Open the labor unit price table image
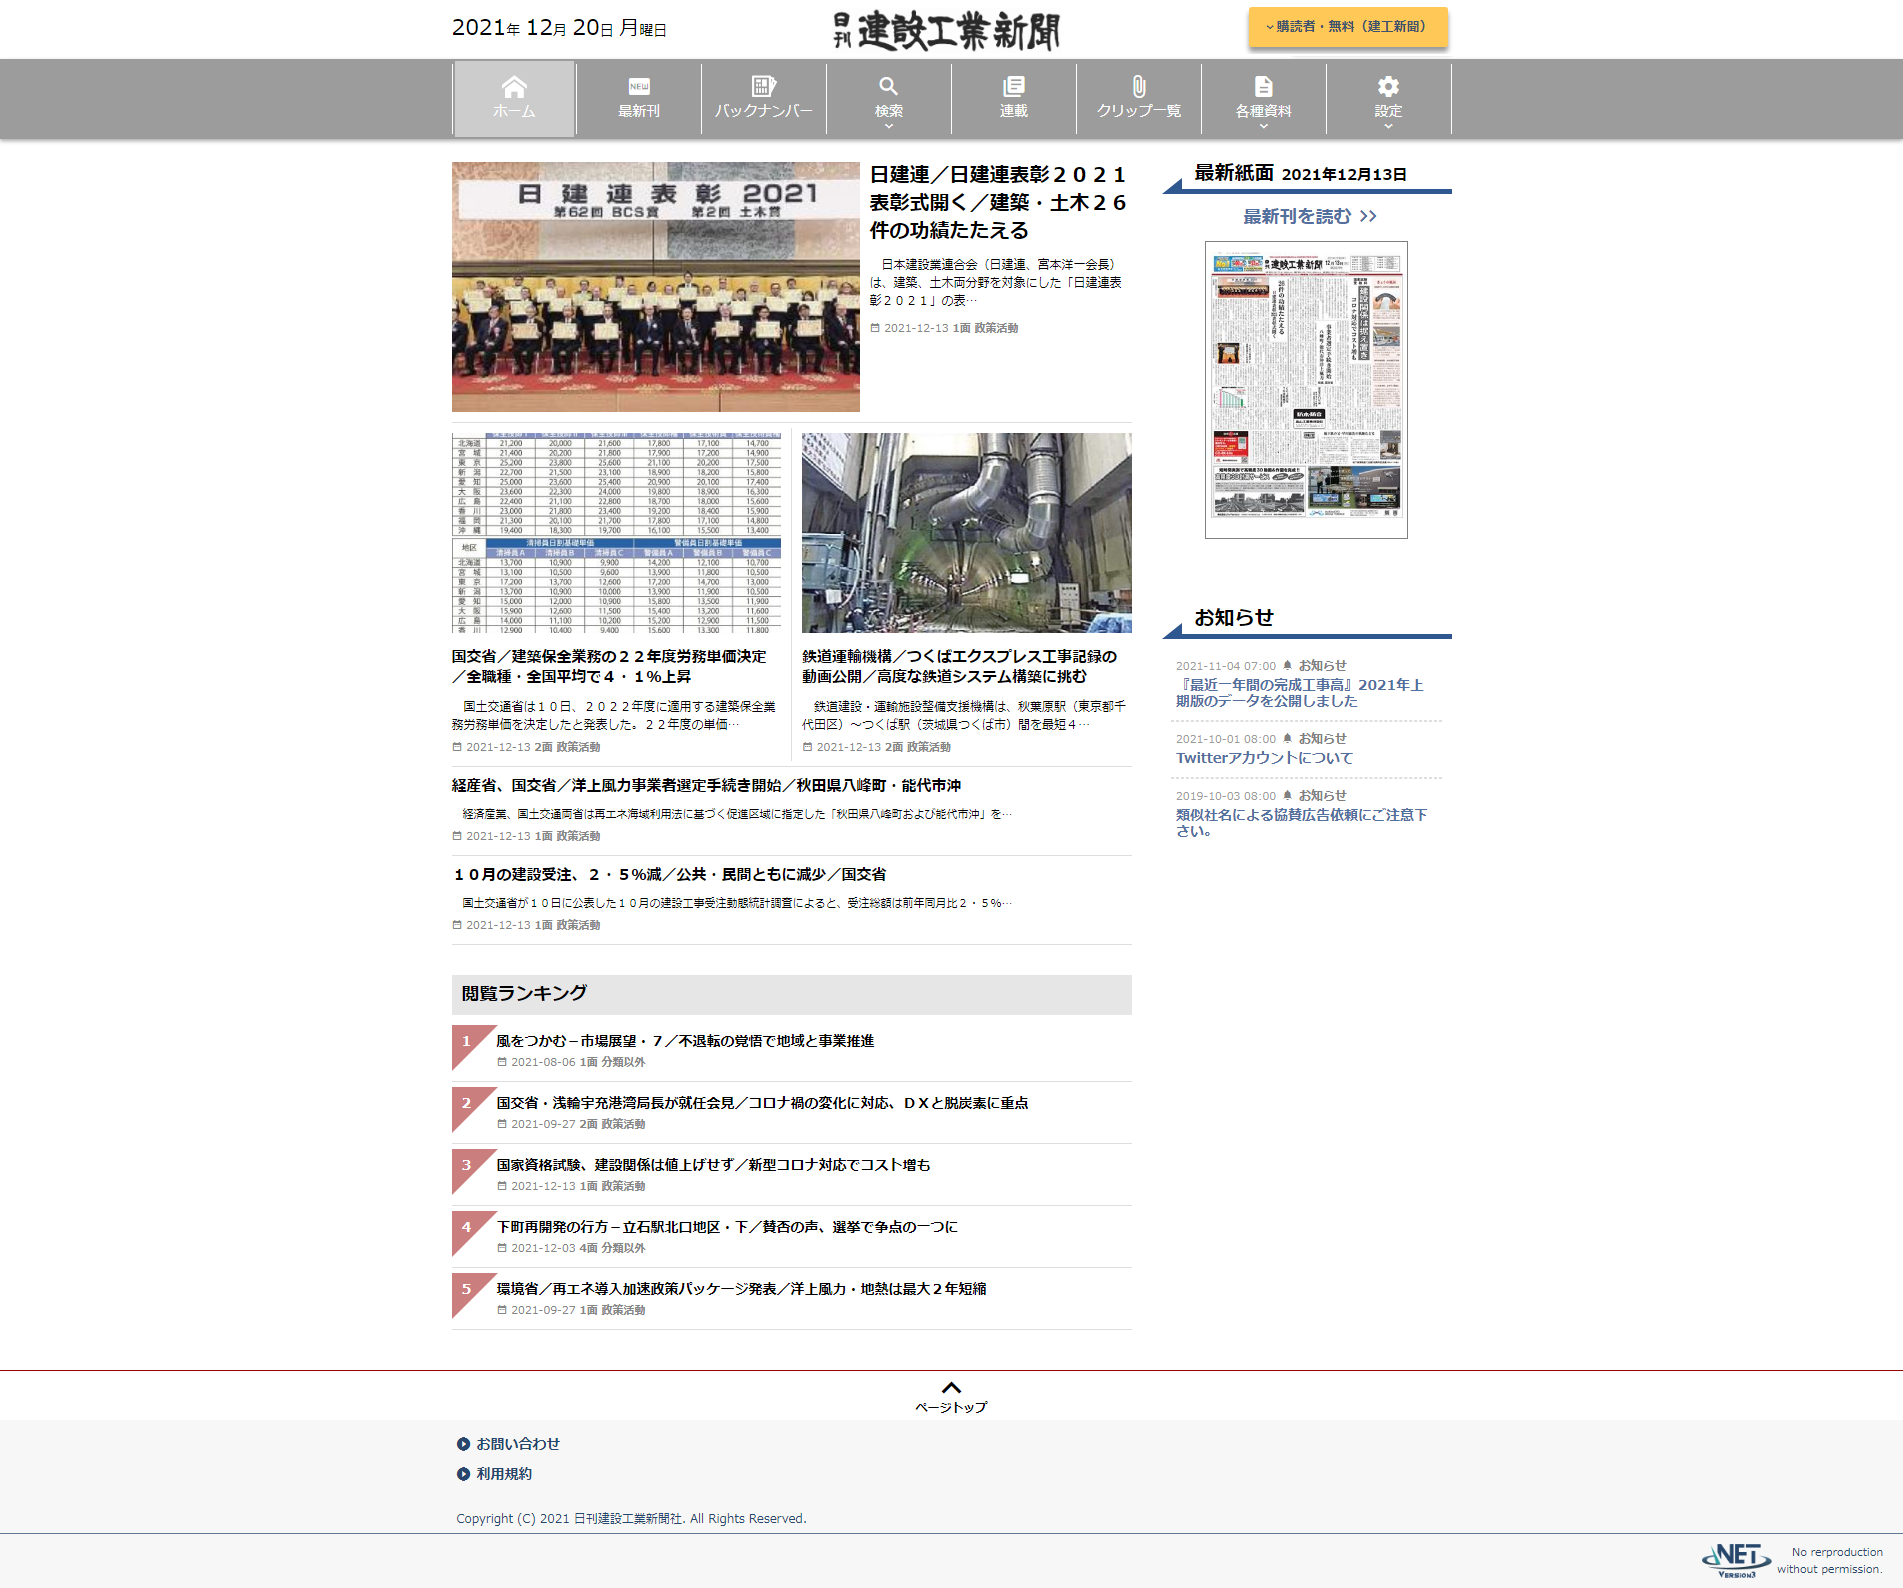 617,533
